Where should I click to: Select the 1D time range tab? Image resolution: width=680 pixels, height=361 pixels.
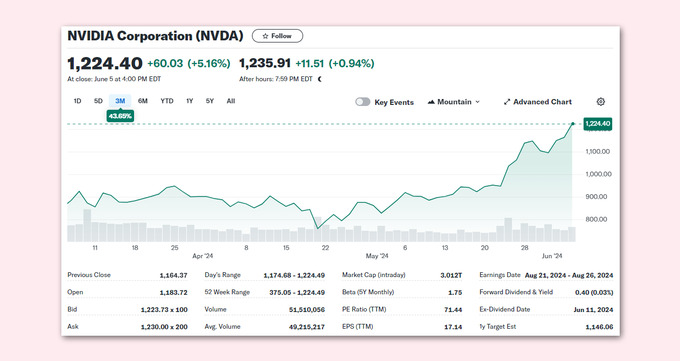click(77, 101)
